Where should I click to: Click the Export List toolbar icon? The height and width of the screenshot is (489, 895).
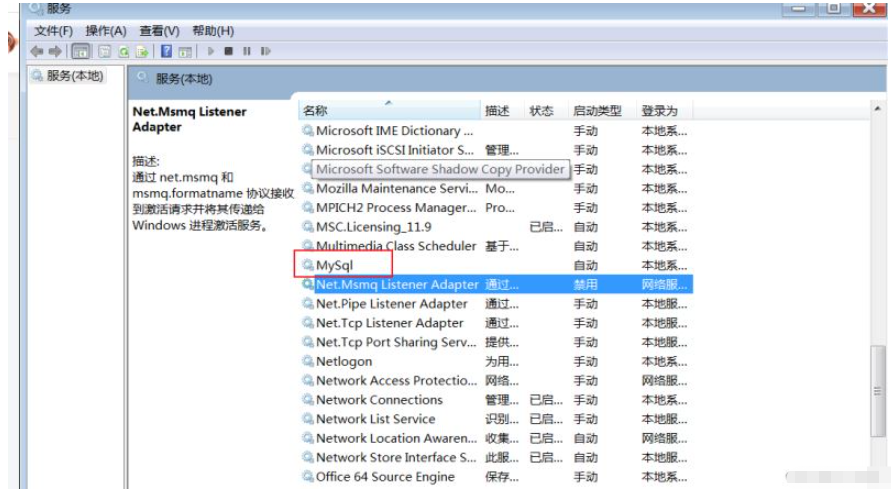(x=142, y=51)
